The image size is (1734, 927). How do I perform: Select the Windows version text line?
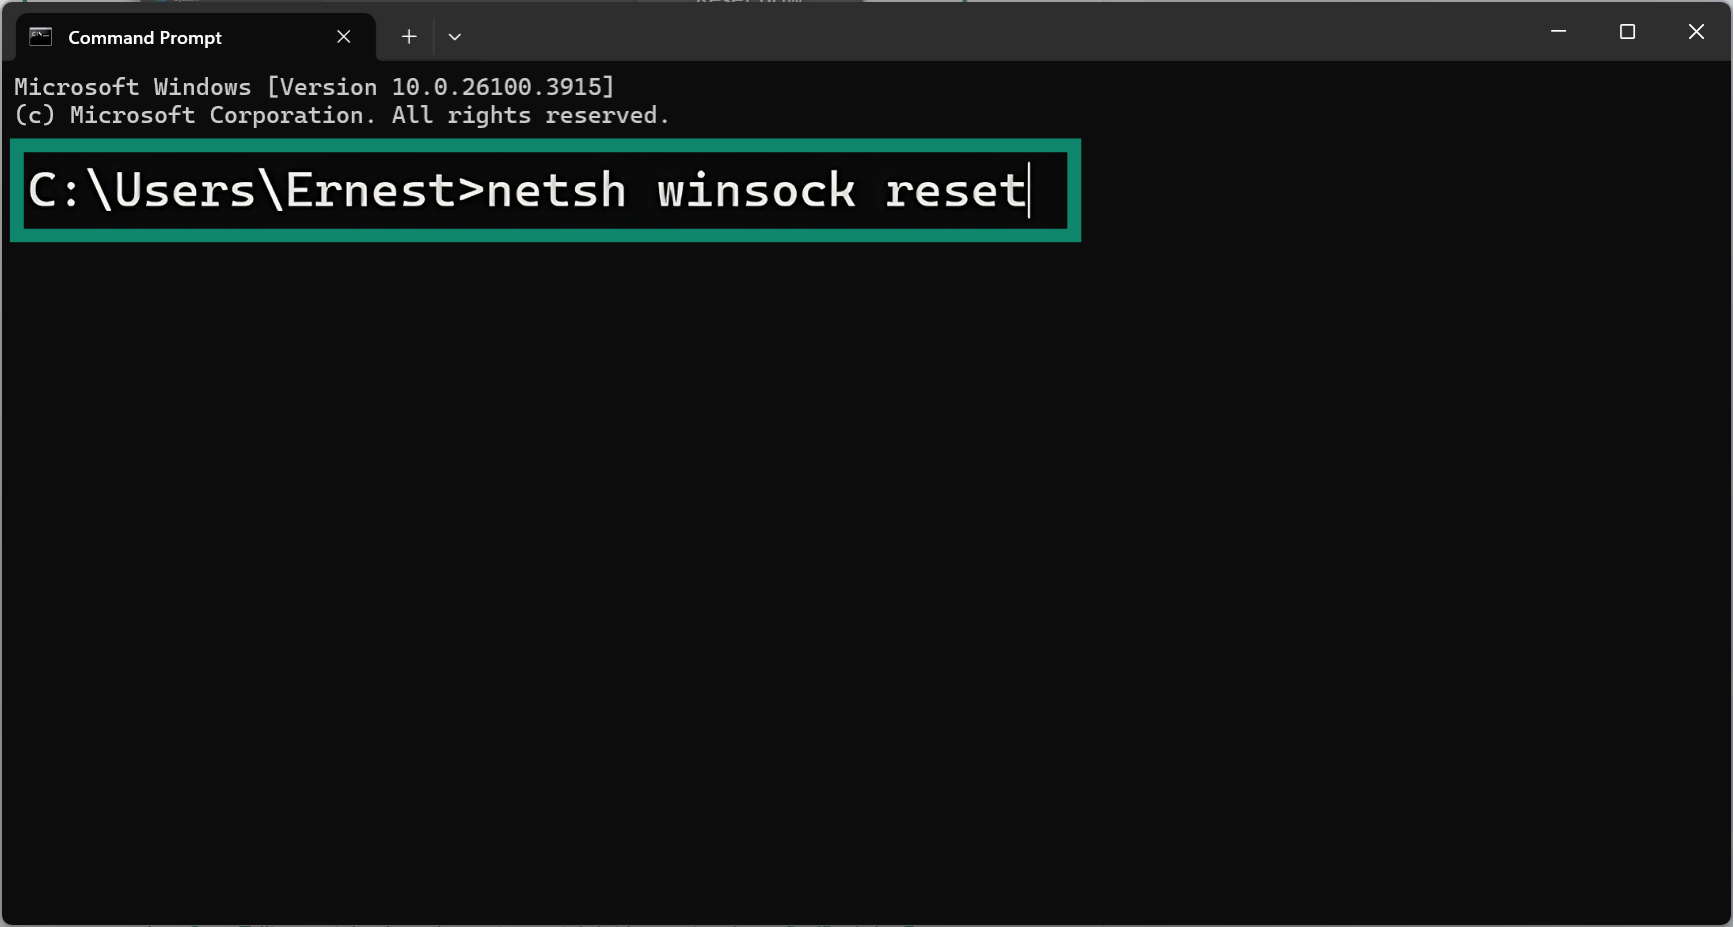[314, 87]
